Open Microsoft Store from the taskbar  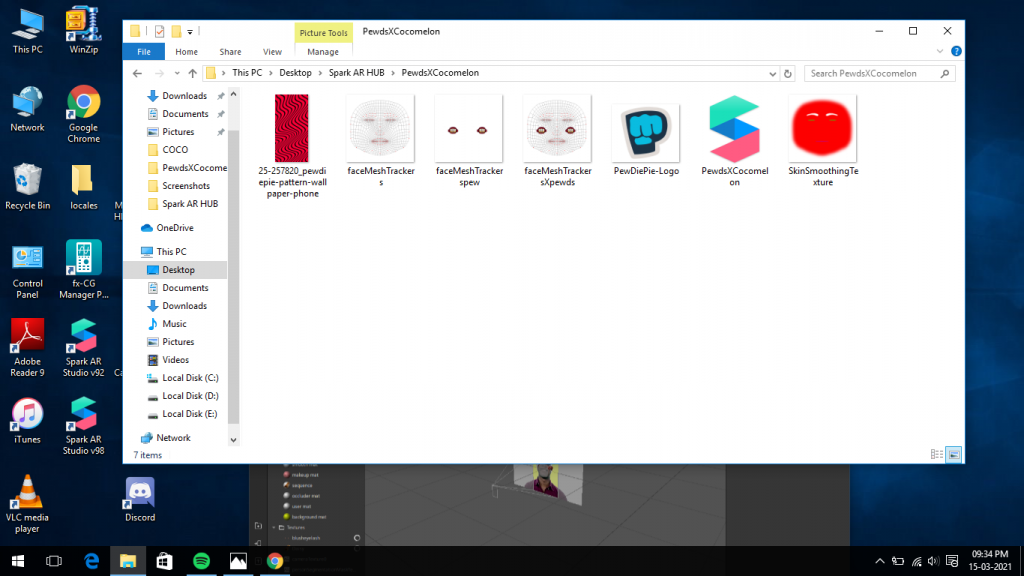[165, 561]
